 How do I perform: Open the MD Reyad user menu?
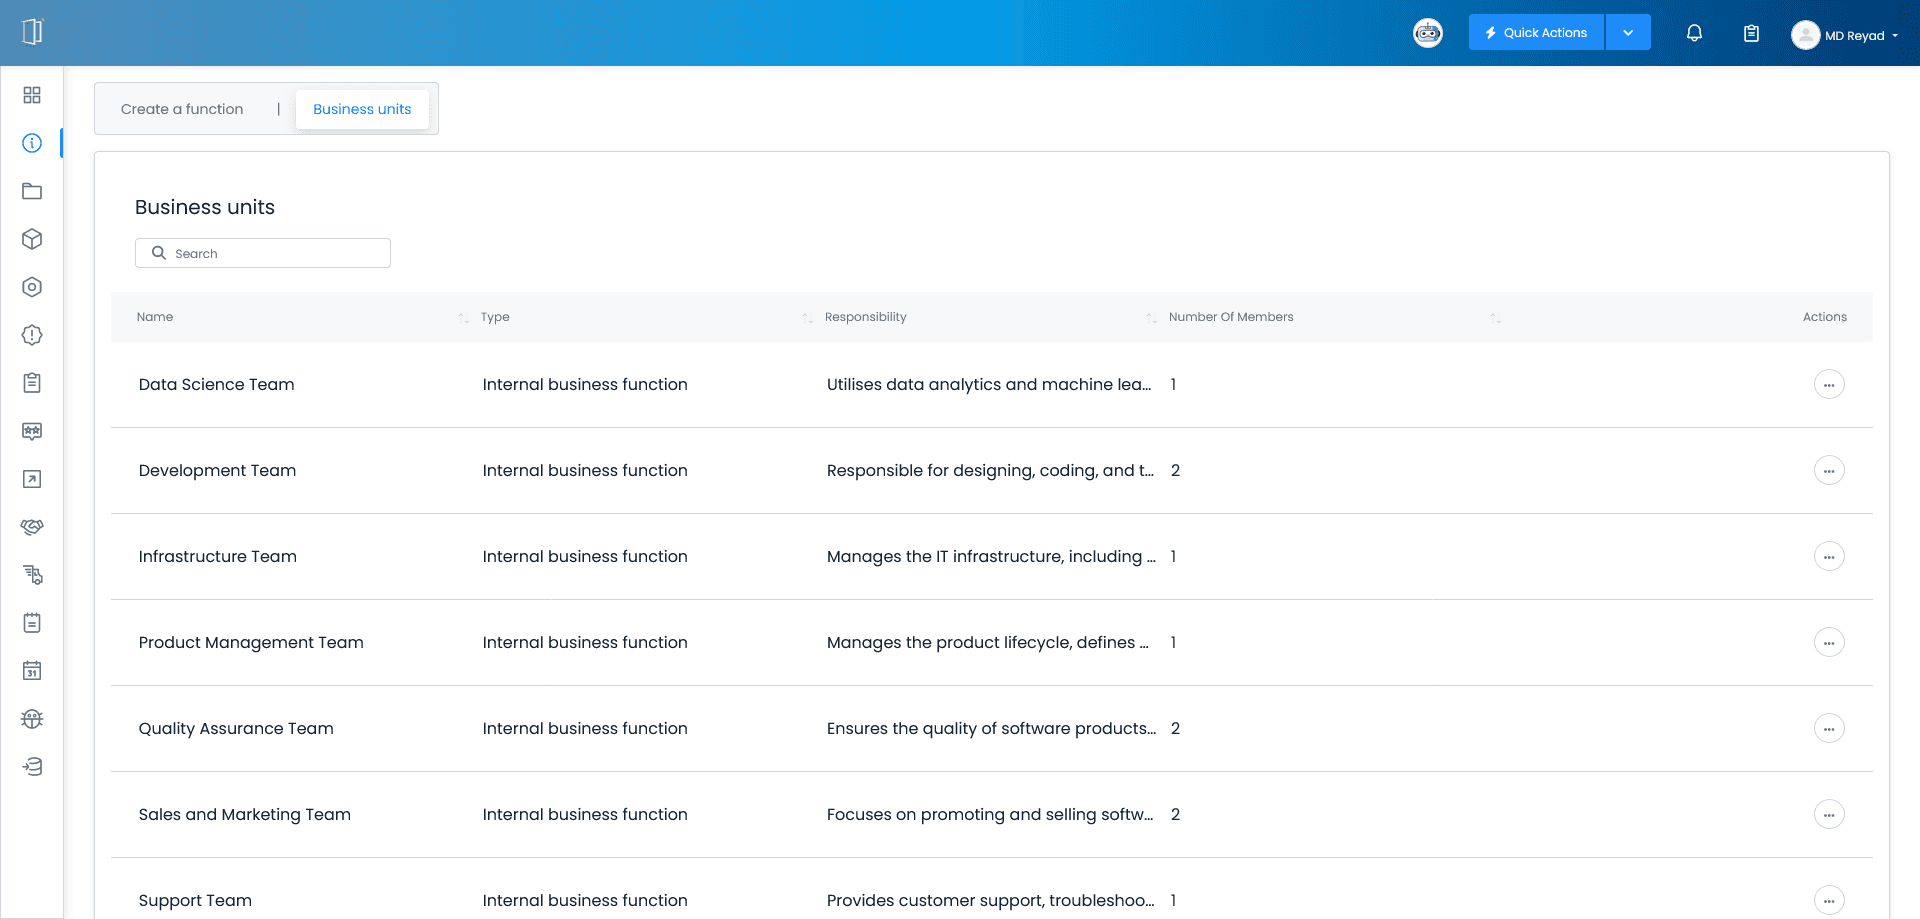[1845, 35]
